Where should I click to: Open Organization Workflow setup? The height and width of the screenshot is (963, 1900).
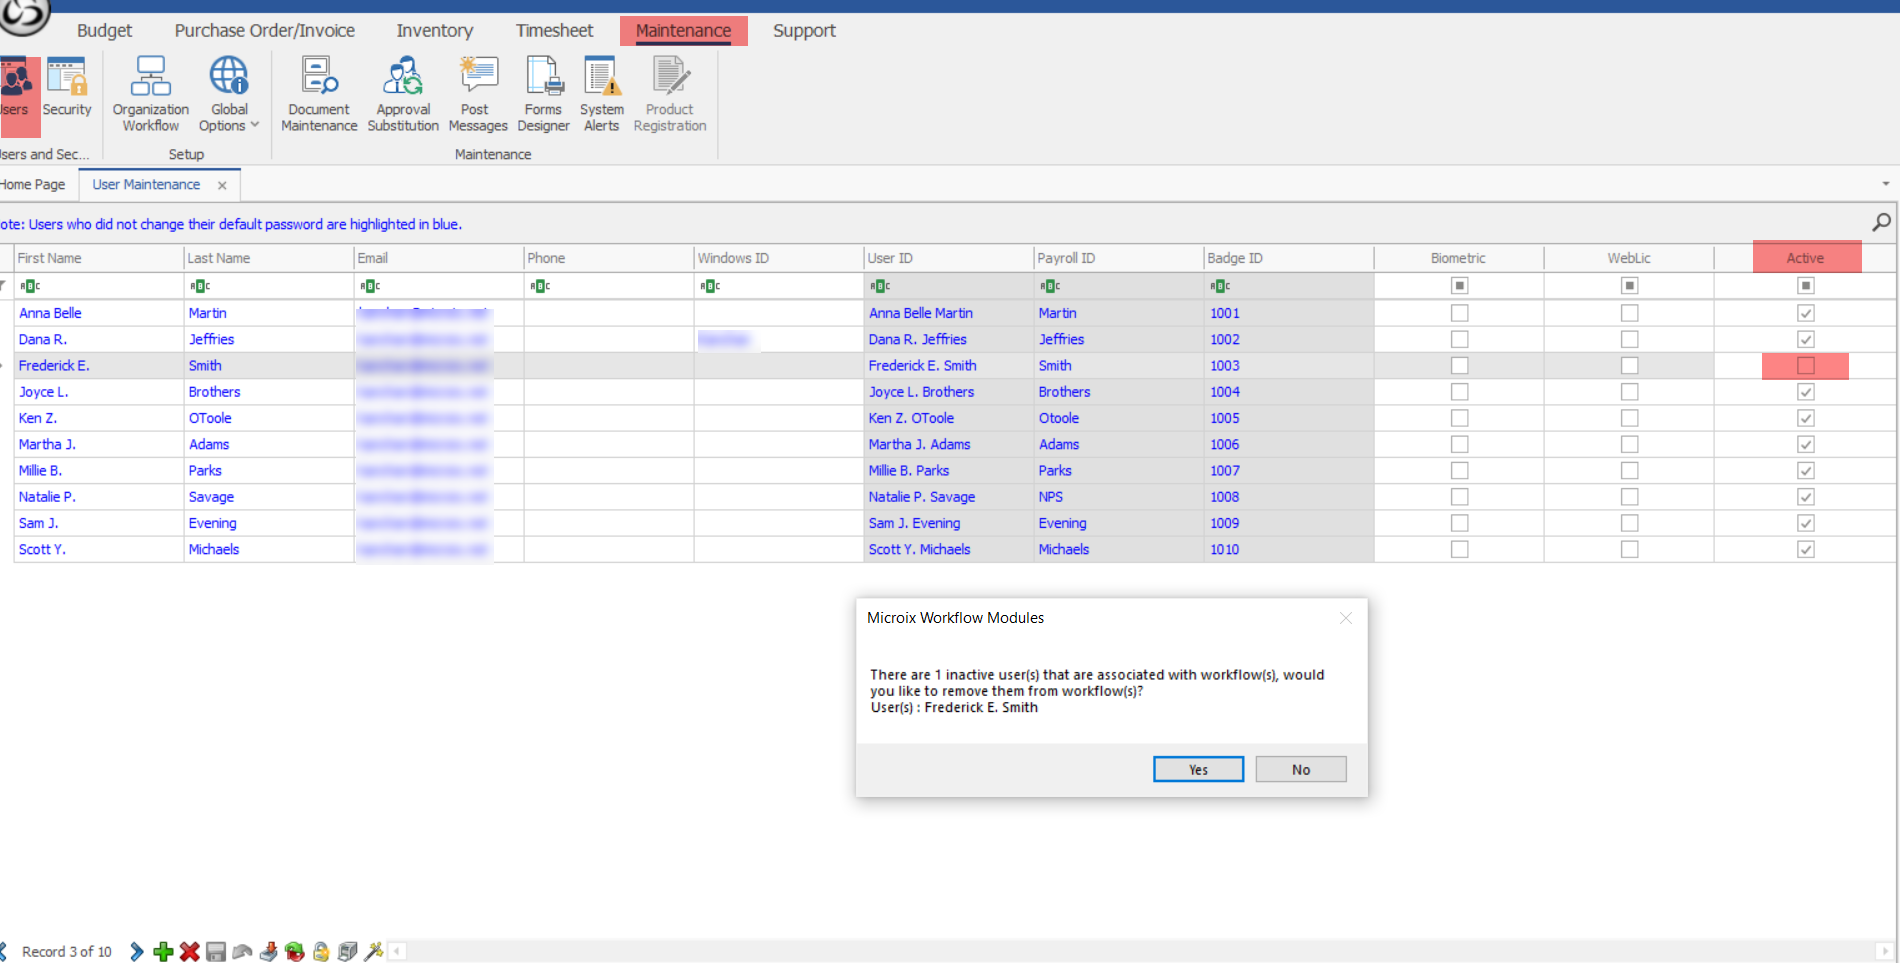click(x=150, y=94)
